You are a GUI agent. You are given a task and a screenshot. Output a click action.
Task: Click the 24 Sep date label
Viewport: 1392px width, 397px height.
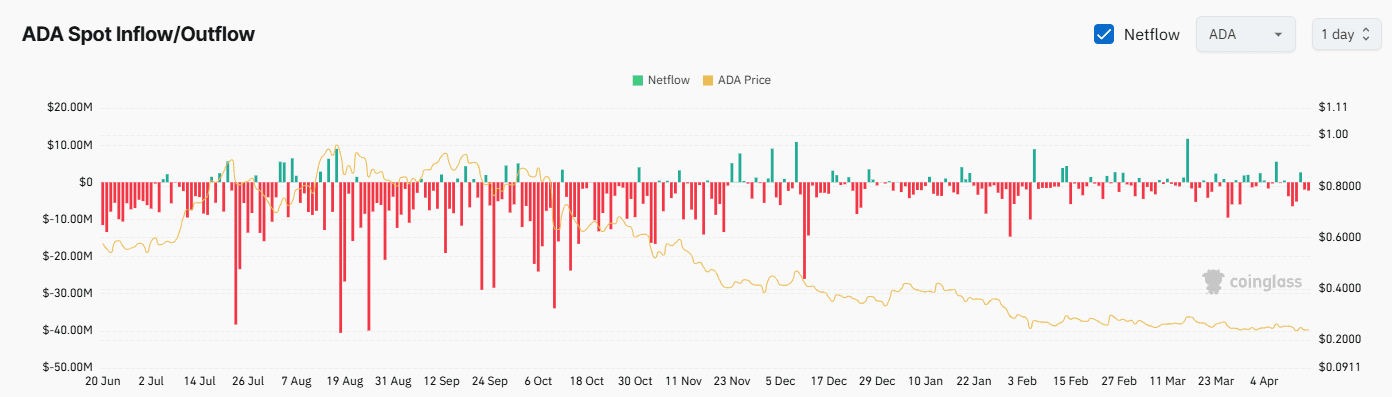point(491,381)
